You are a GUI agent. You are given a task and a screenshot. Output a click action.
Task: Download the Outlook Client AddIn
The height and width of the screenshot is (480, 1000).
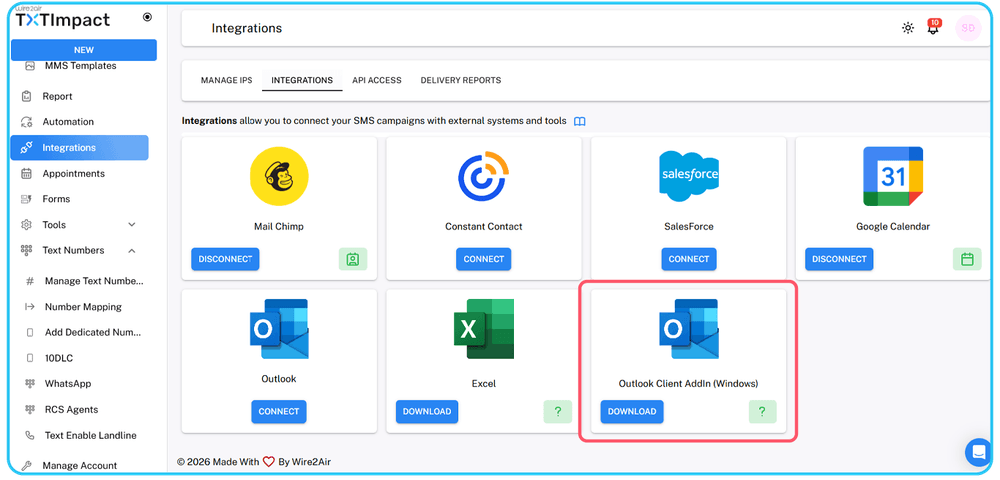[x=632, y=411]
